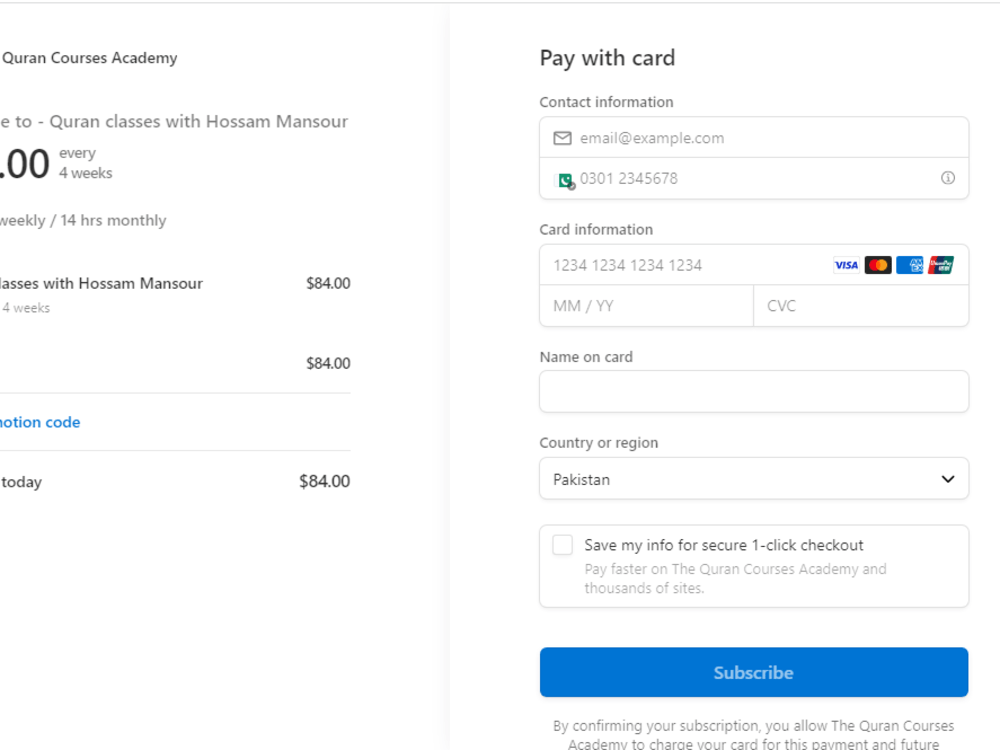
Task: Click the phone number input field
Action: (x=754, y=178)
